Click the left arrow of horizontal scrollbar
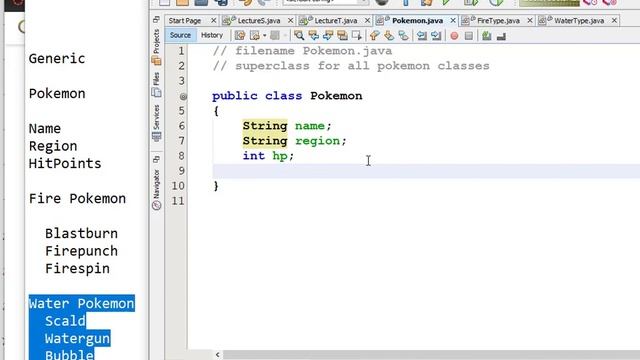 point(218,355)
